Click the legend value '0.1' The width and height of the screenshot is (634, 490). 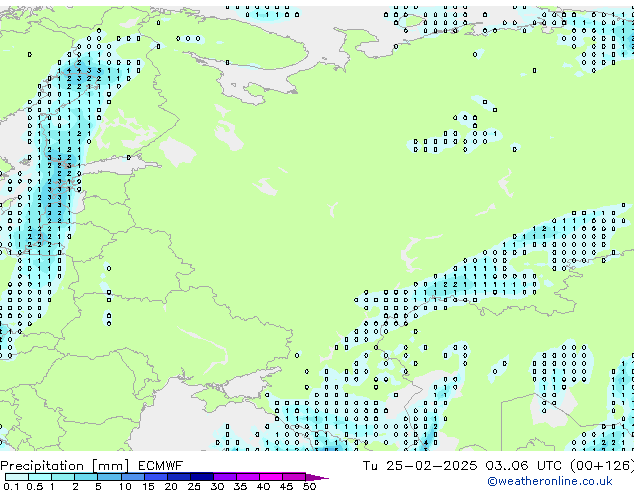[x=11, y=486]
